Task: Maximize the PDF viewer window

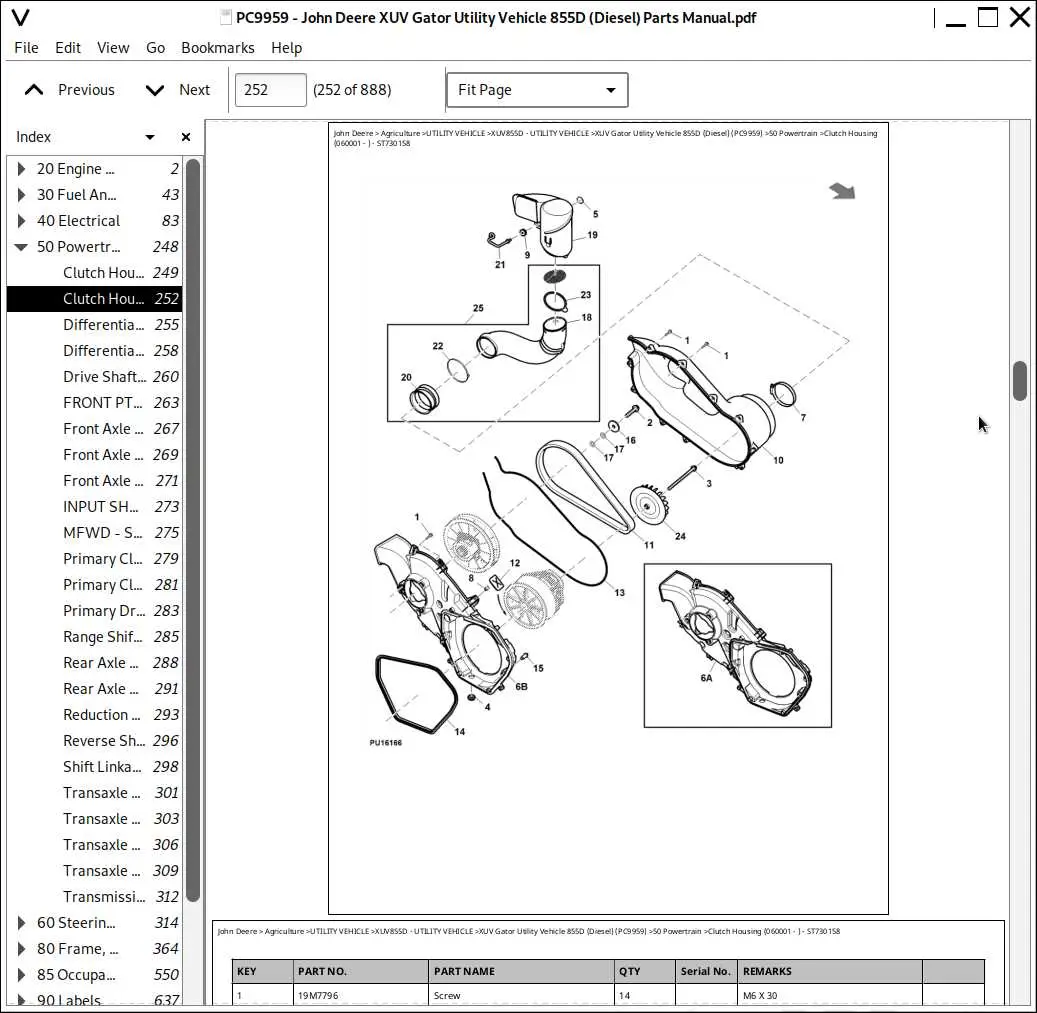Action: [987, 17]
